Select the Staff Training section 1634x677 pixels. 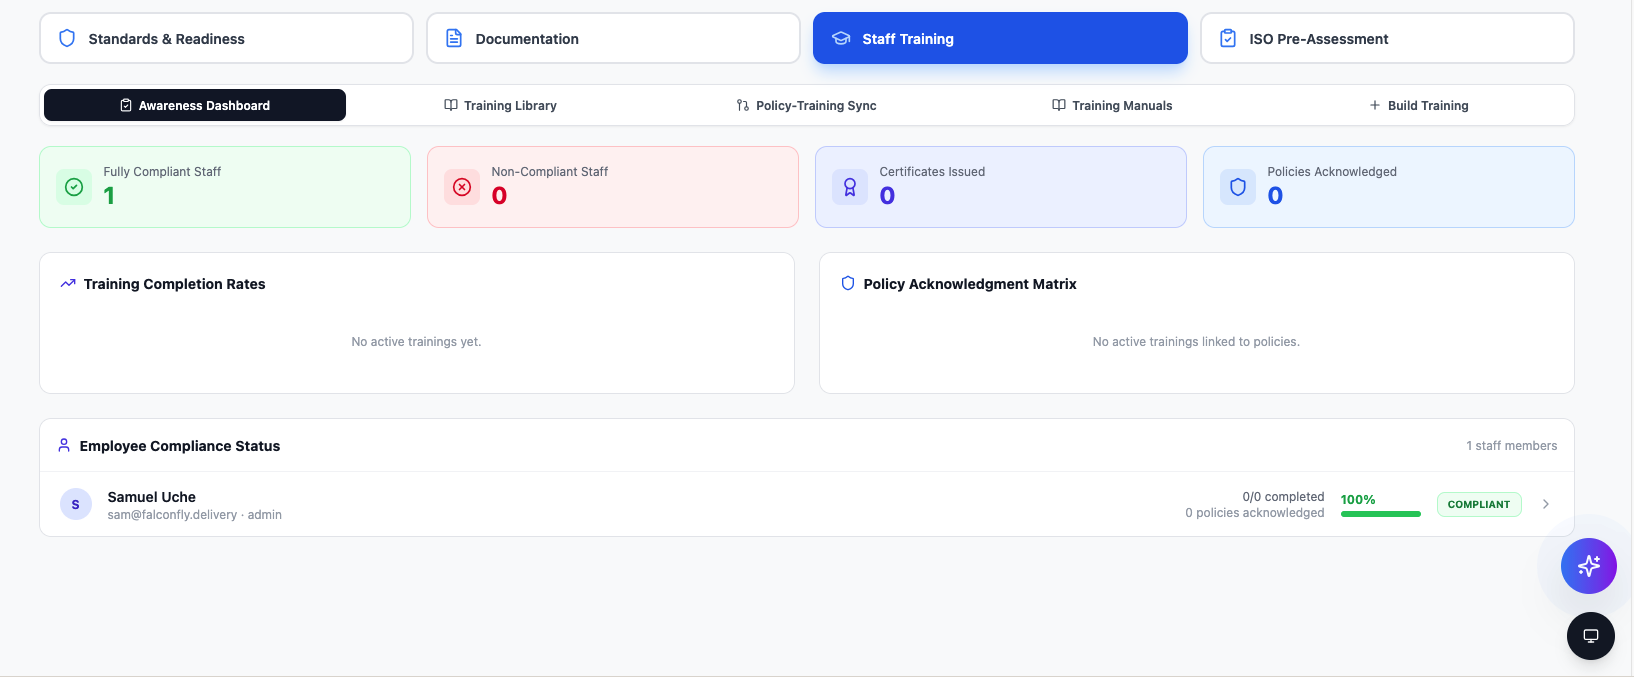coord(1000,38)
